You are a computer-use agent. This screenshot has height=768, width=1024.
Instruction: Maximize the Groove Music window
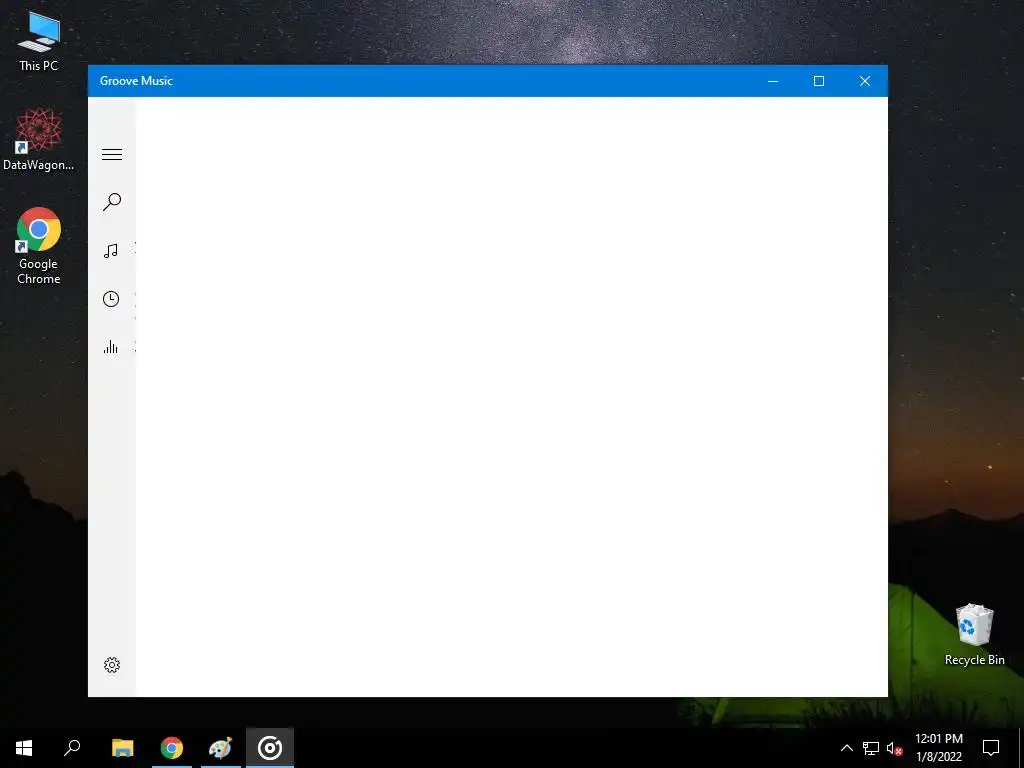click(x=818, y=81)
